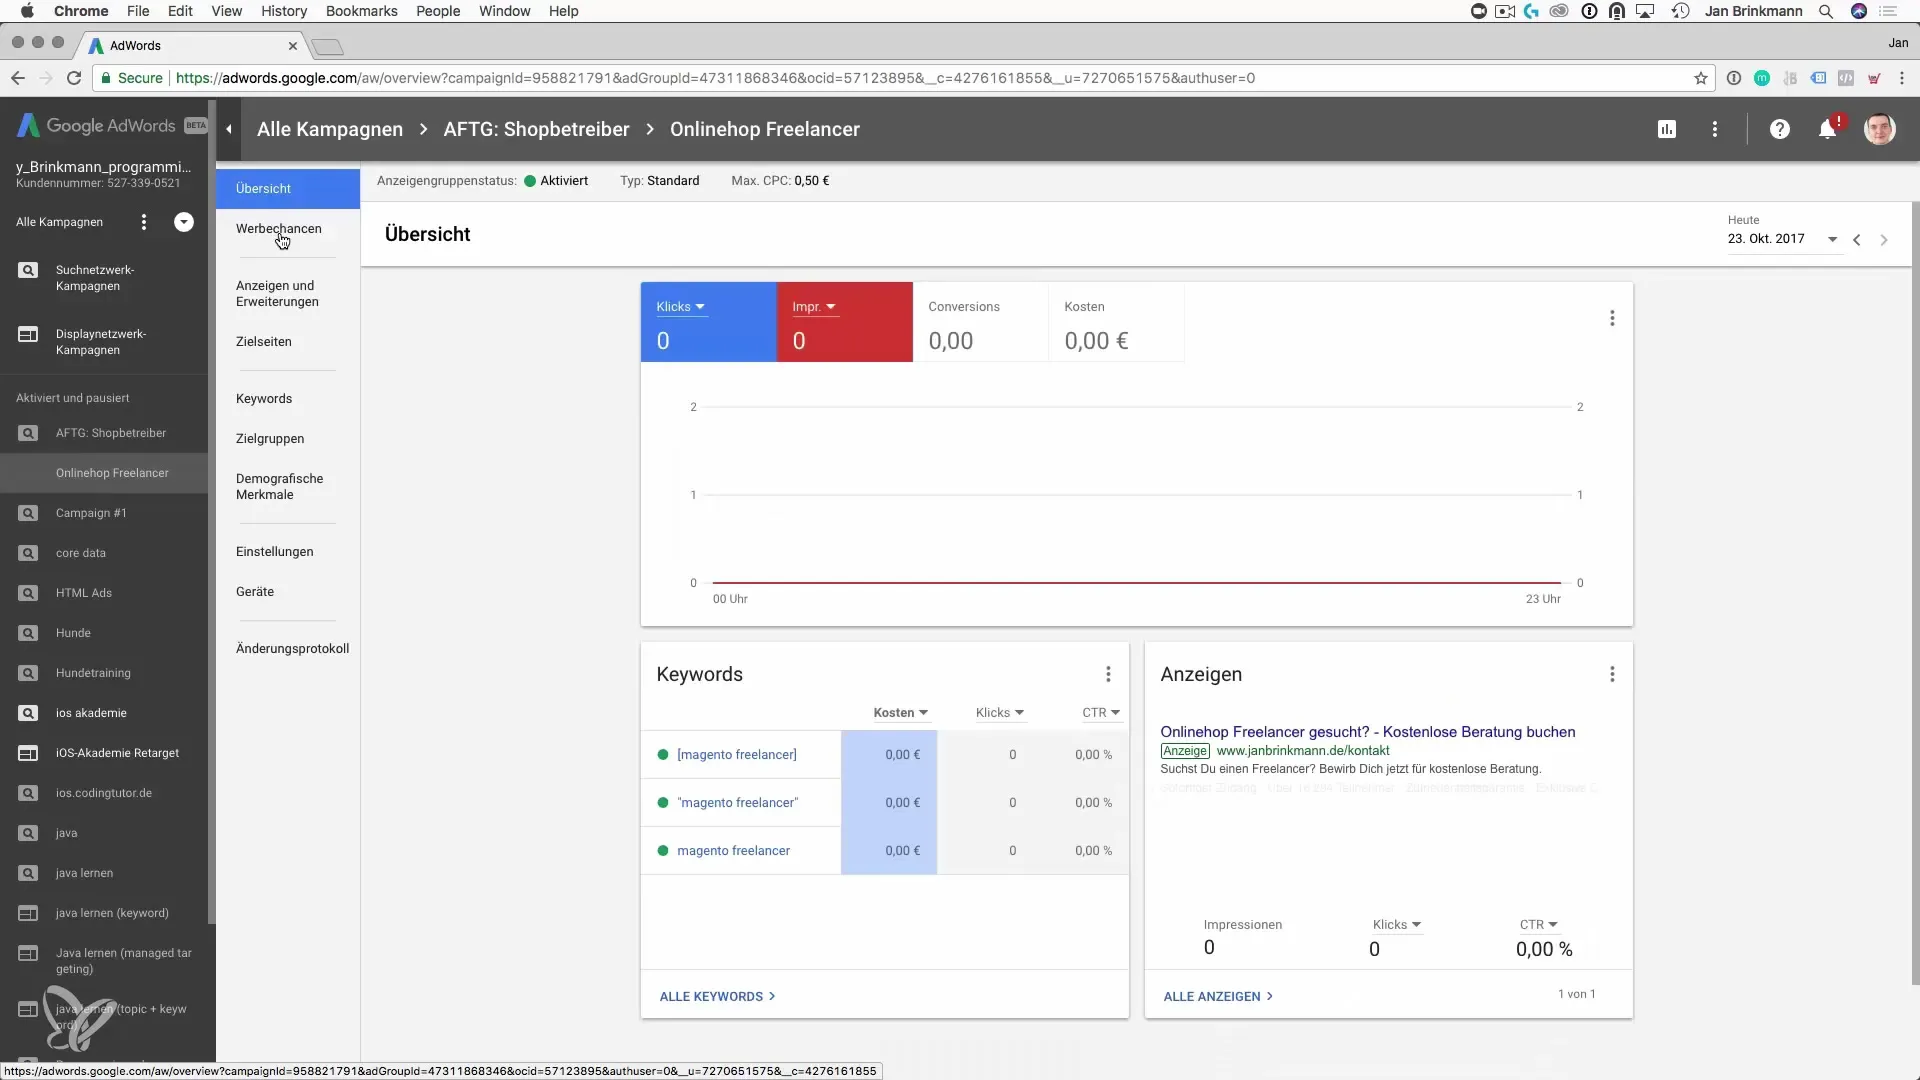Click the HTML Ads campaign icon
The height and width of the screenshot is (1080, 1920).
[x=28, y=593]
